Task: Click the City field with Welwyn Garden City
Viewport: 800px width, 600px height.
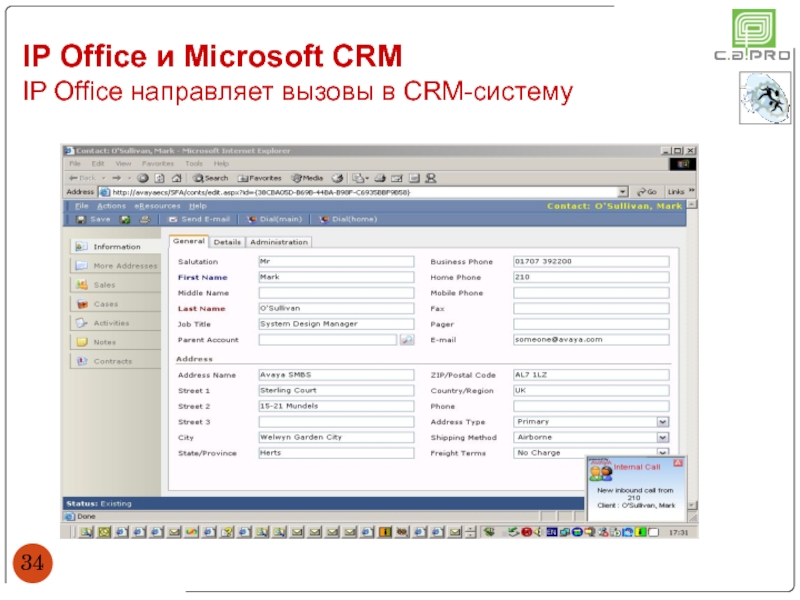Action: pos(336,438)
